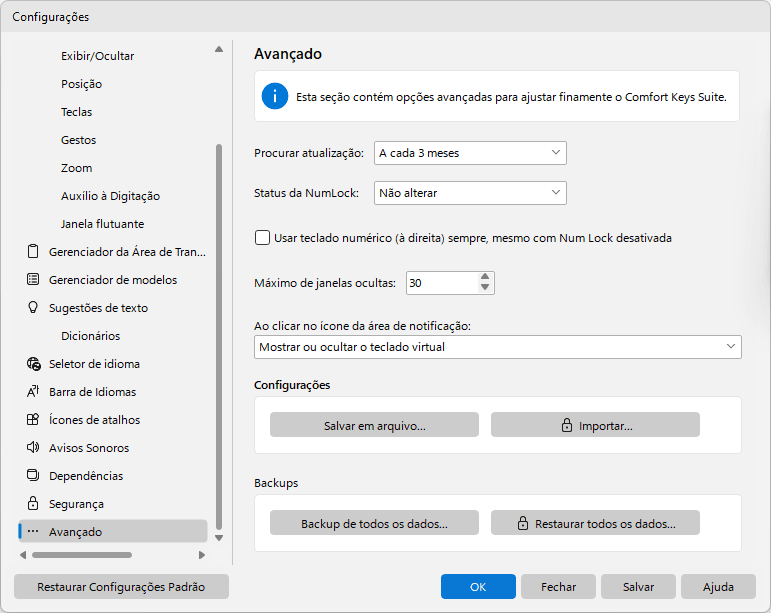
Task: Click the lightbulb icon beside Sugestões de texto
Action: [x=33, y=307]
